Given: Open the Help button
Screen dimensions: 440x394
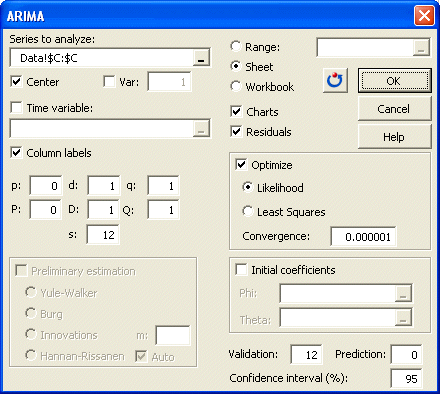Looking at the screenshot, I should (395, 137).
